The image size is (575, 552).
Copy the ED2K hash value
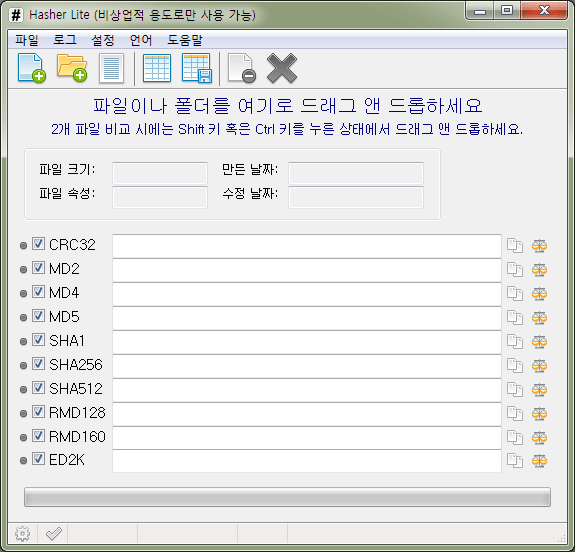click(x=515, y=461)
